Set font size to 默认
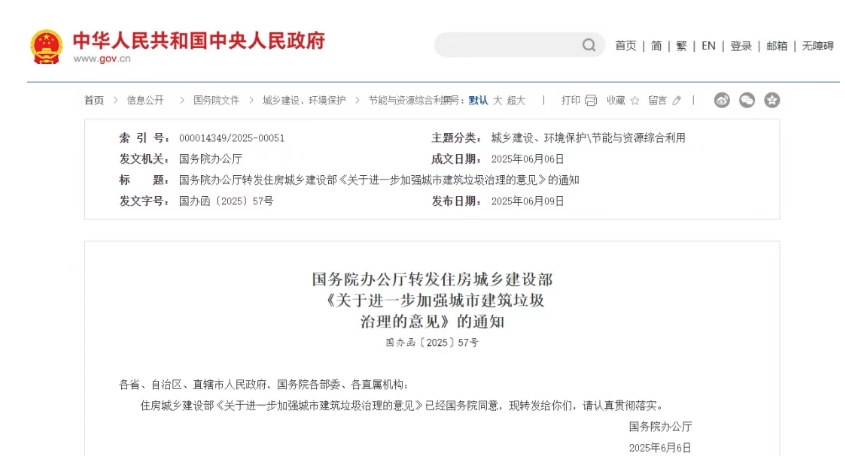The height and width of the screenshot is (473, 845). coord(478,100)
